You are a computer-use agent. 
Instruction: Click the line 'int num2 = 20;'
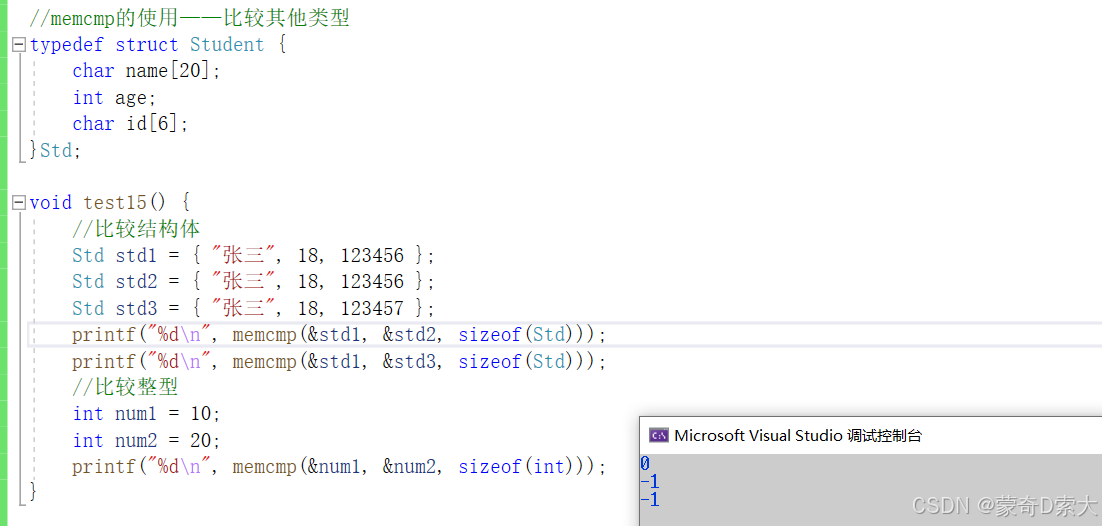click(x=147, y=440)
